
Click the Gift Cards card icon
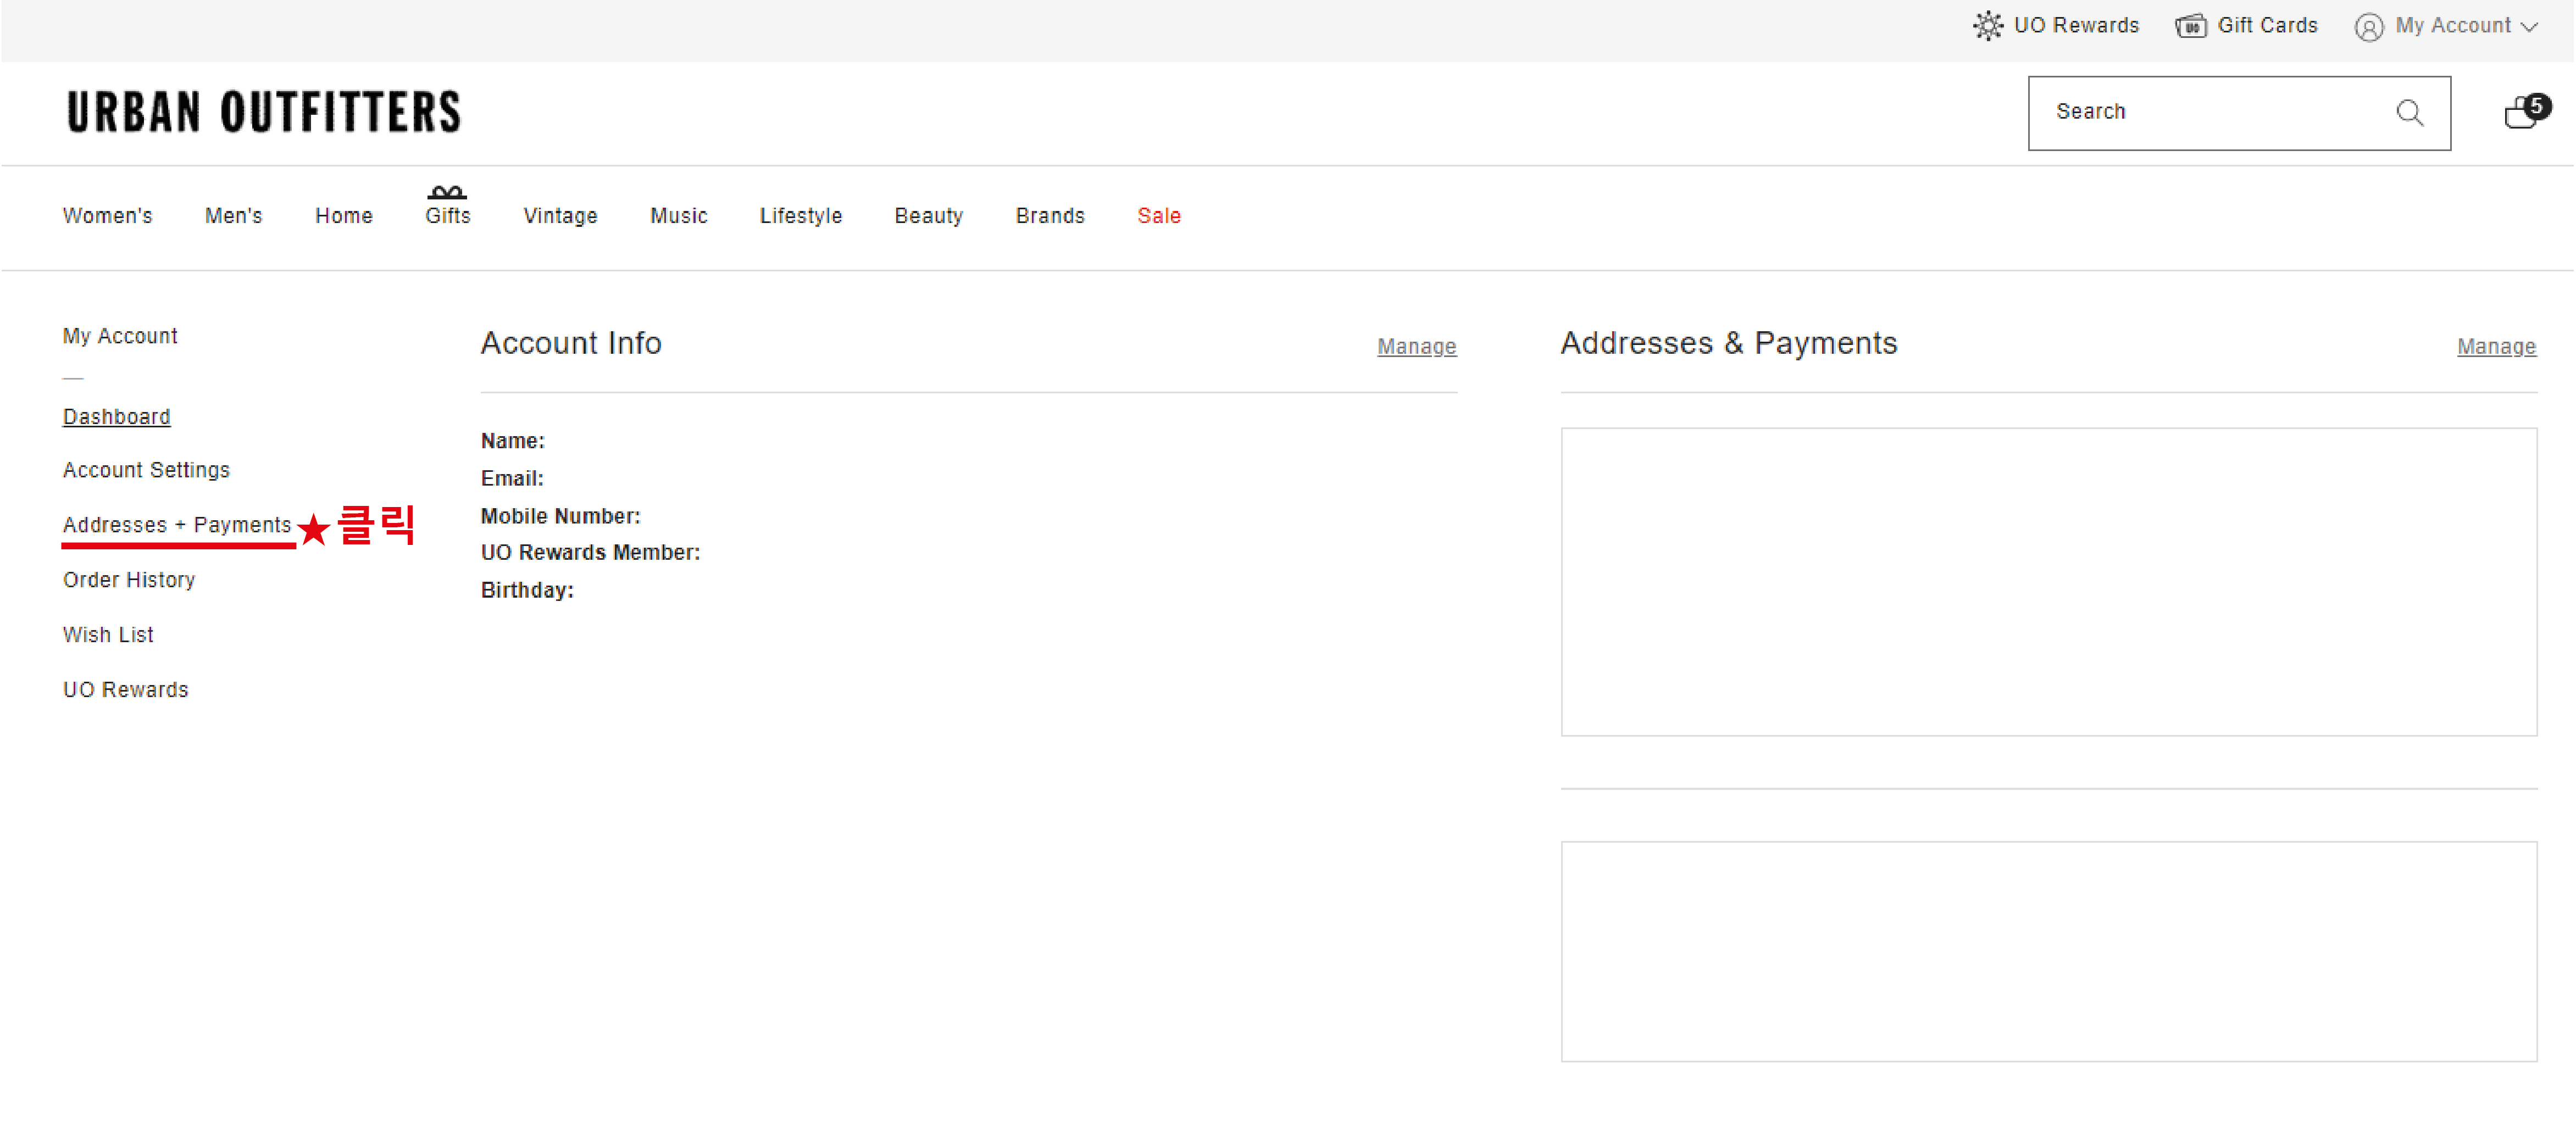tap(2190, 26)
